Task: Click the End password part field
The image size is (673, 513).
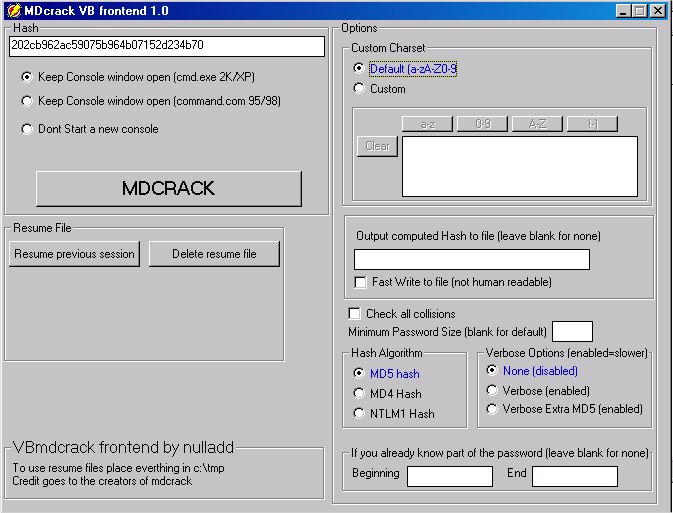Action: point(574,476)
